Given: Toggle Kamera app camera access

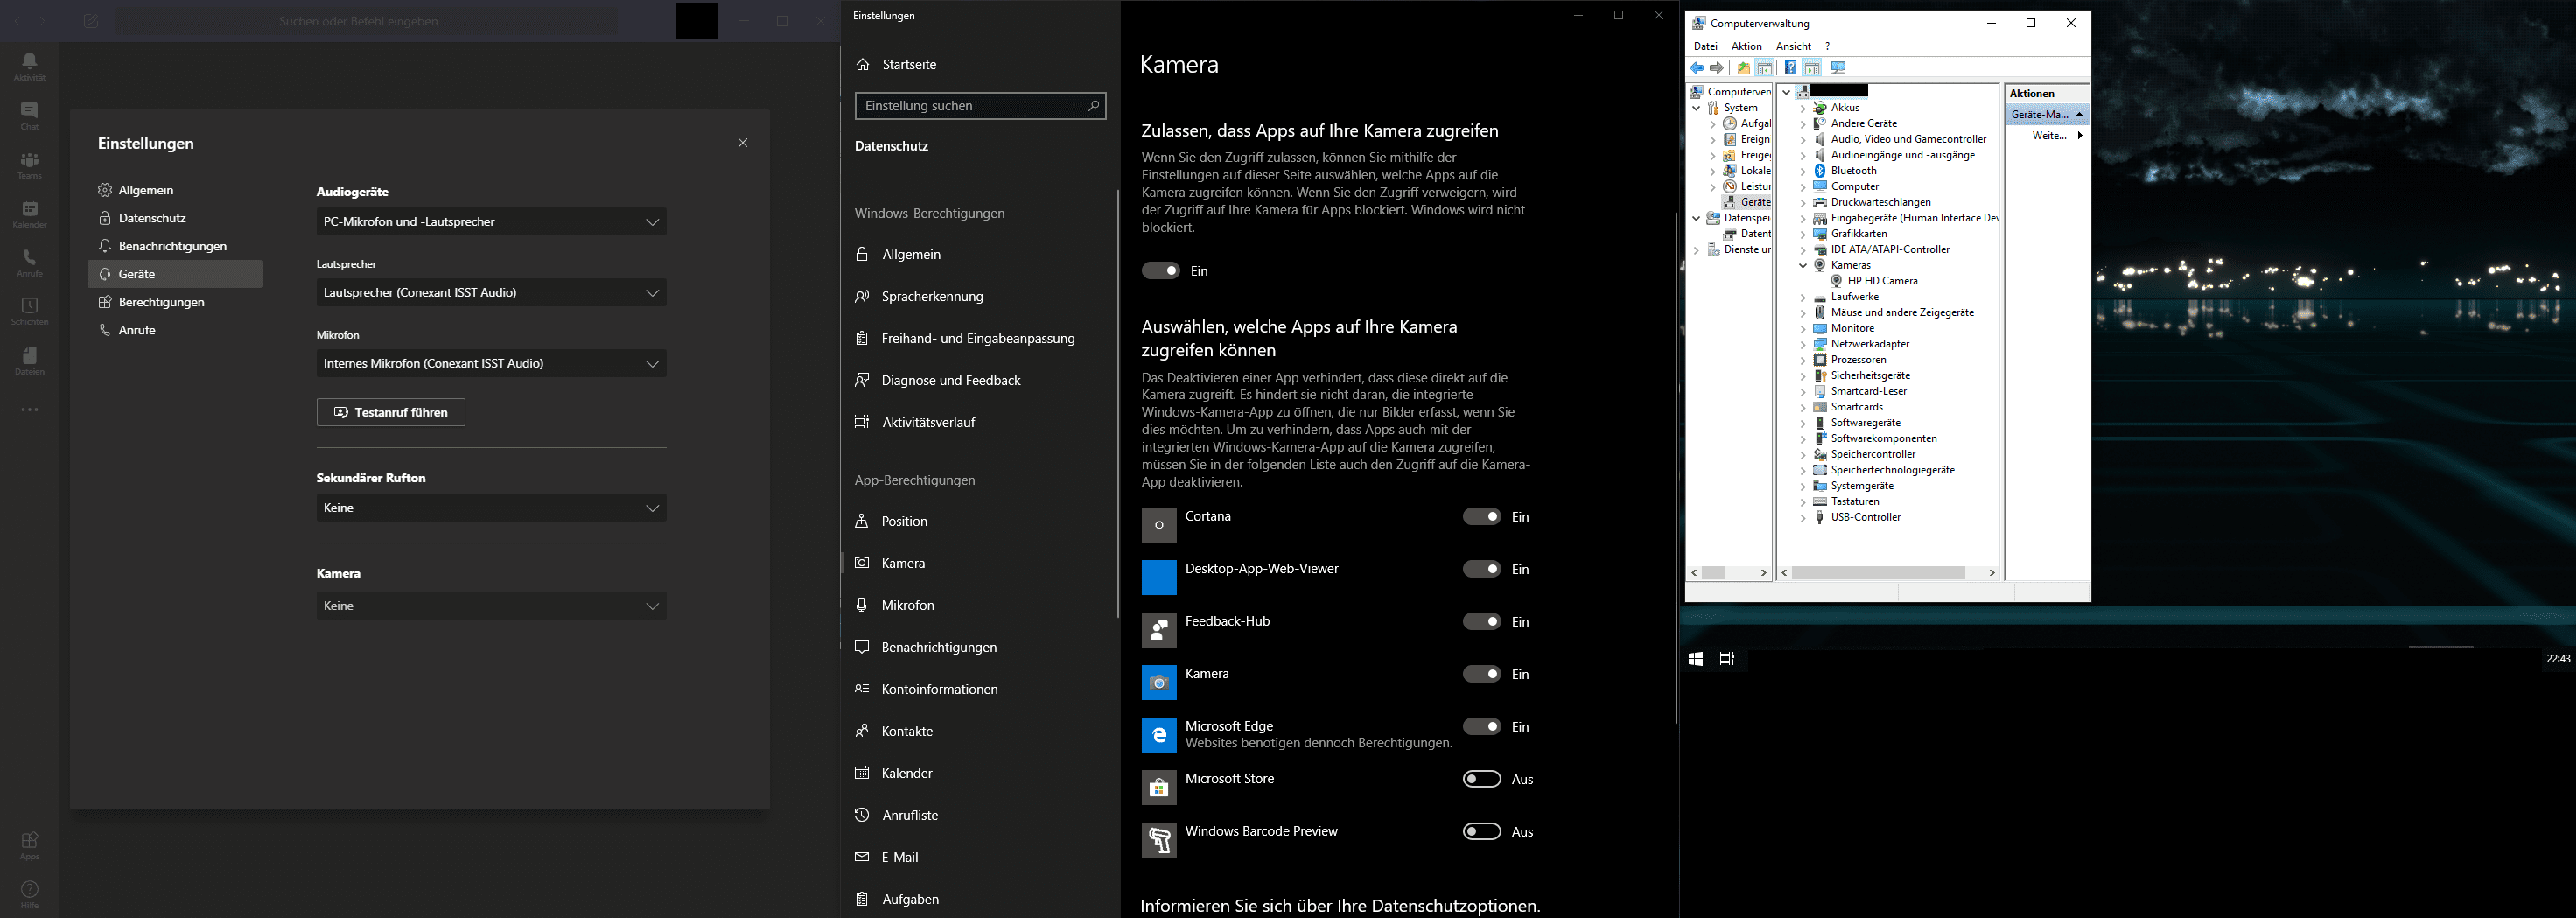Looking at the screenshot, I should pos(1482,674).
